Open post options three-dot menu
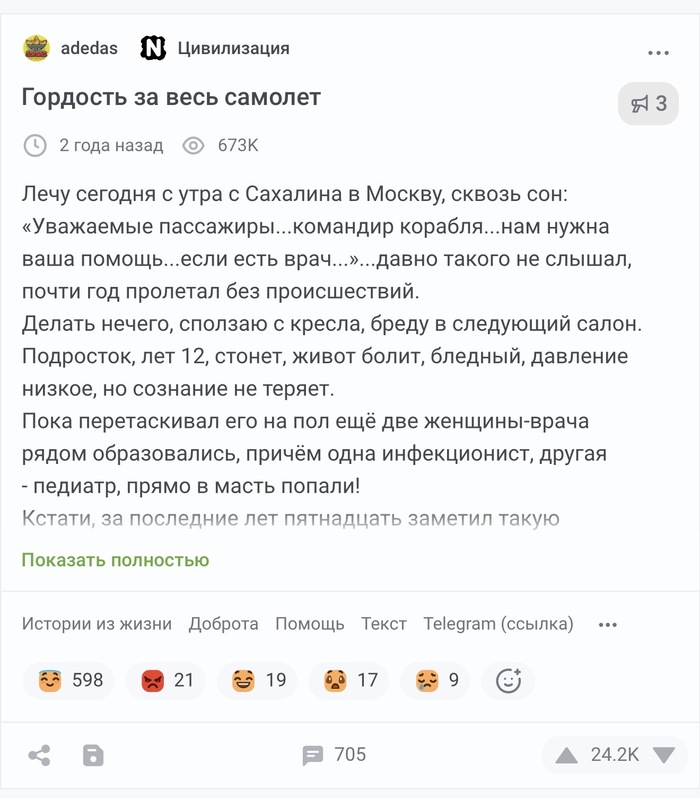The image size is (700, 798). tap(658, 52)
